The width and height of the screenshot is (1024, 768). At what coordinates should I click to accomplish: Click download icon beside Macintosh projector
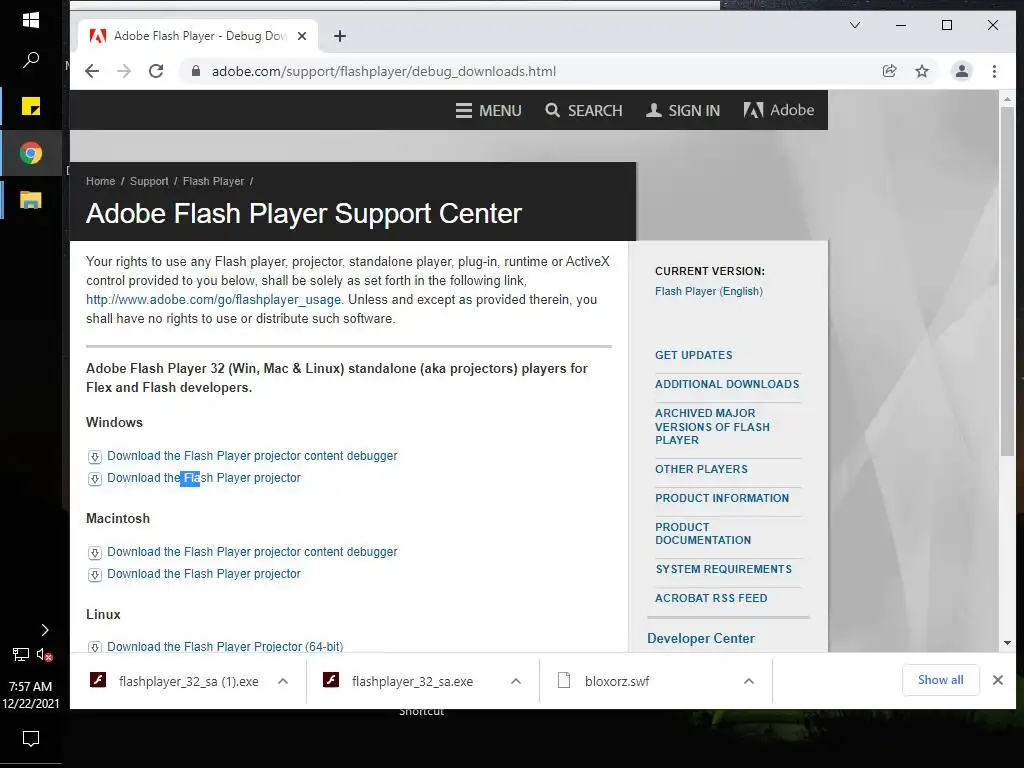click(x=95, y=575)
